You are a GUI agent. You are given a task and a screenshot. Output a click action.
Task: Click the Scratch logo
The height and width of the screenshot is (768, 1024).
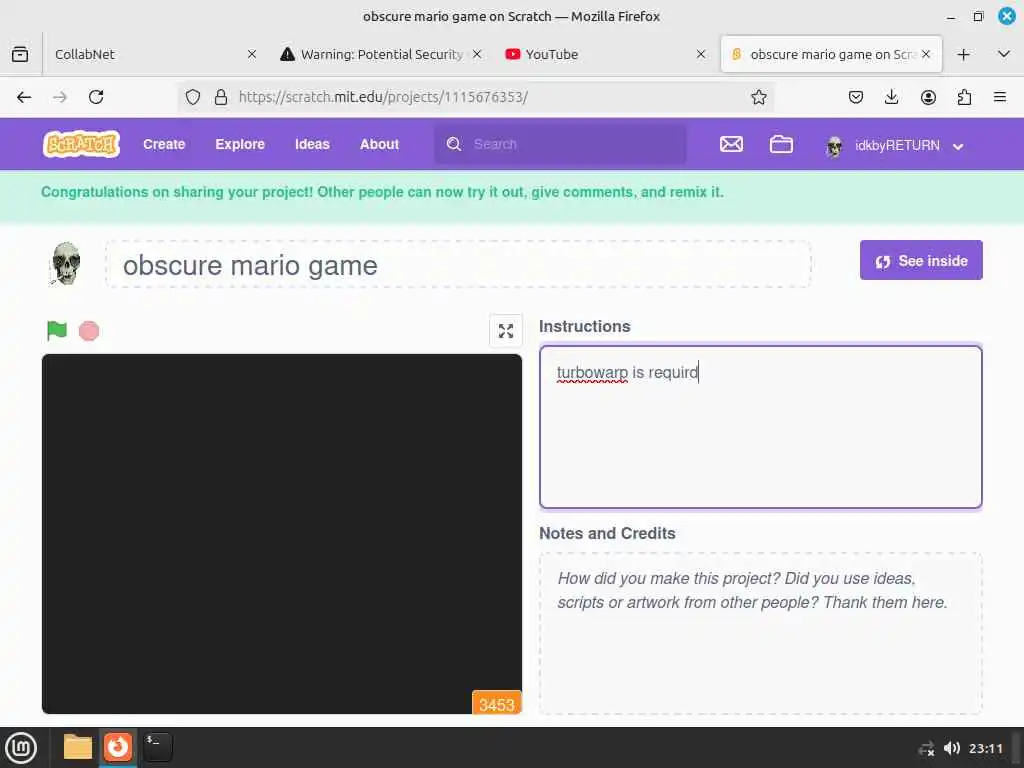(81, 144)
